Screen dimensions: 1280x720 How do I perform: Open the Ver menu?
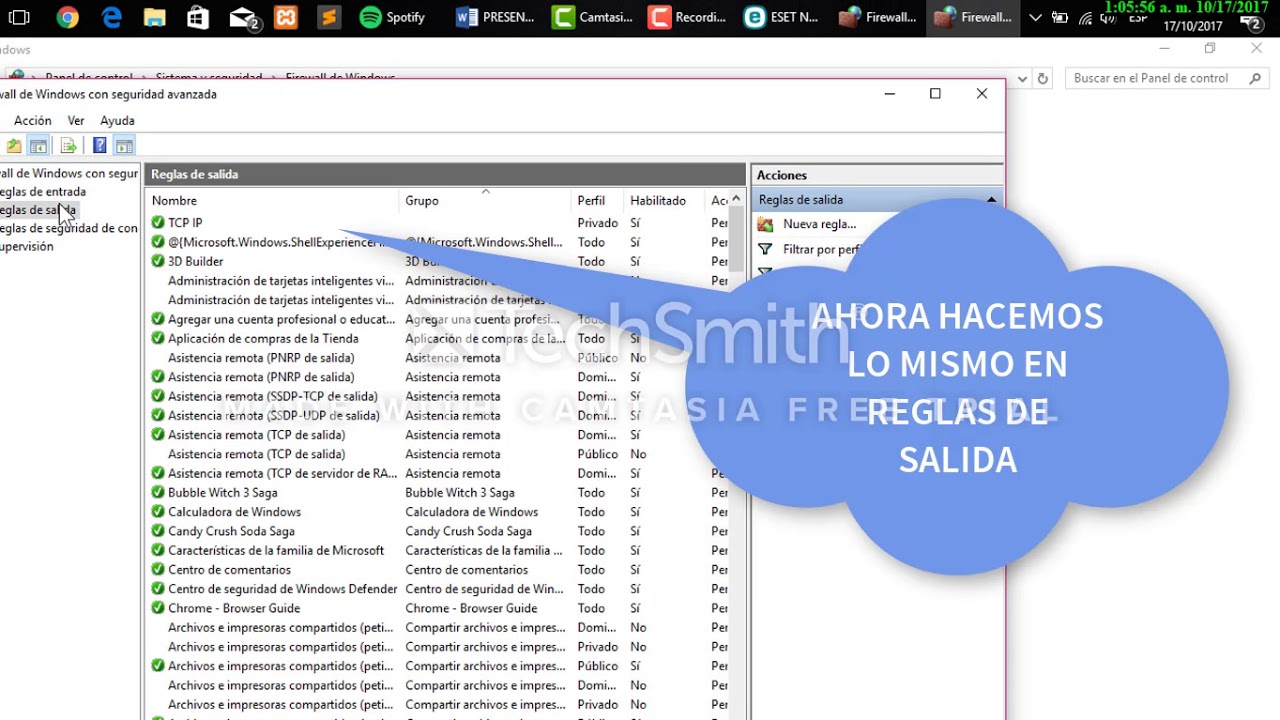[x=76, y=120]
